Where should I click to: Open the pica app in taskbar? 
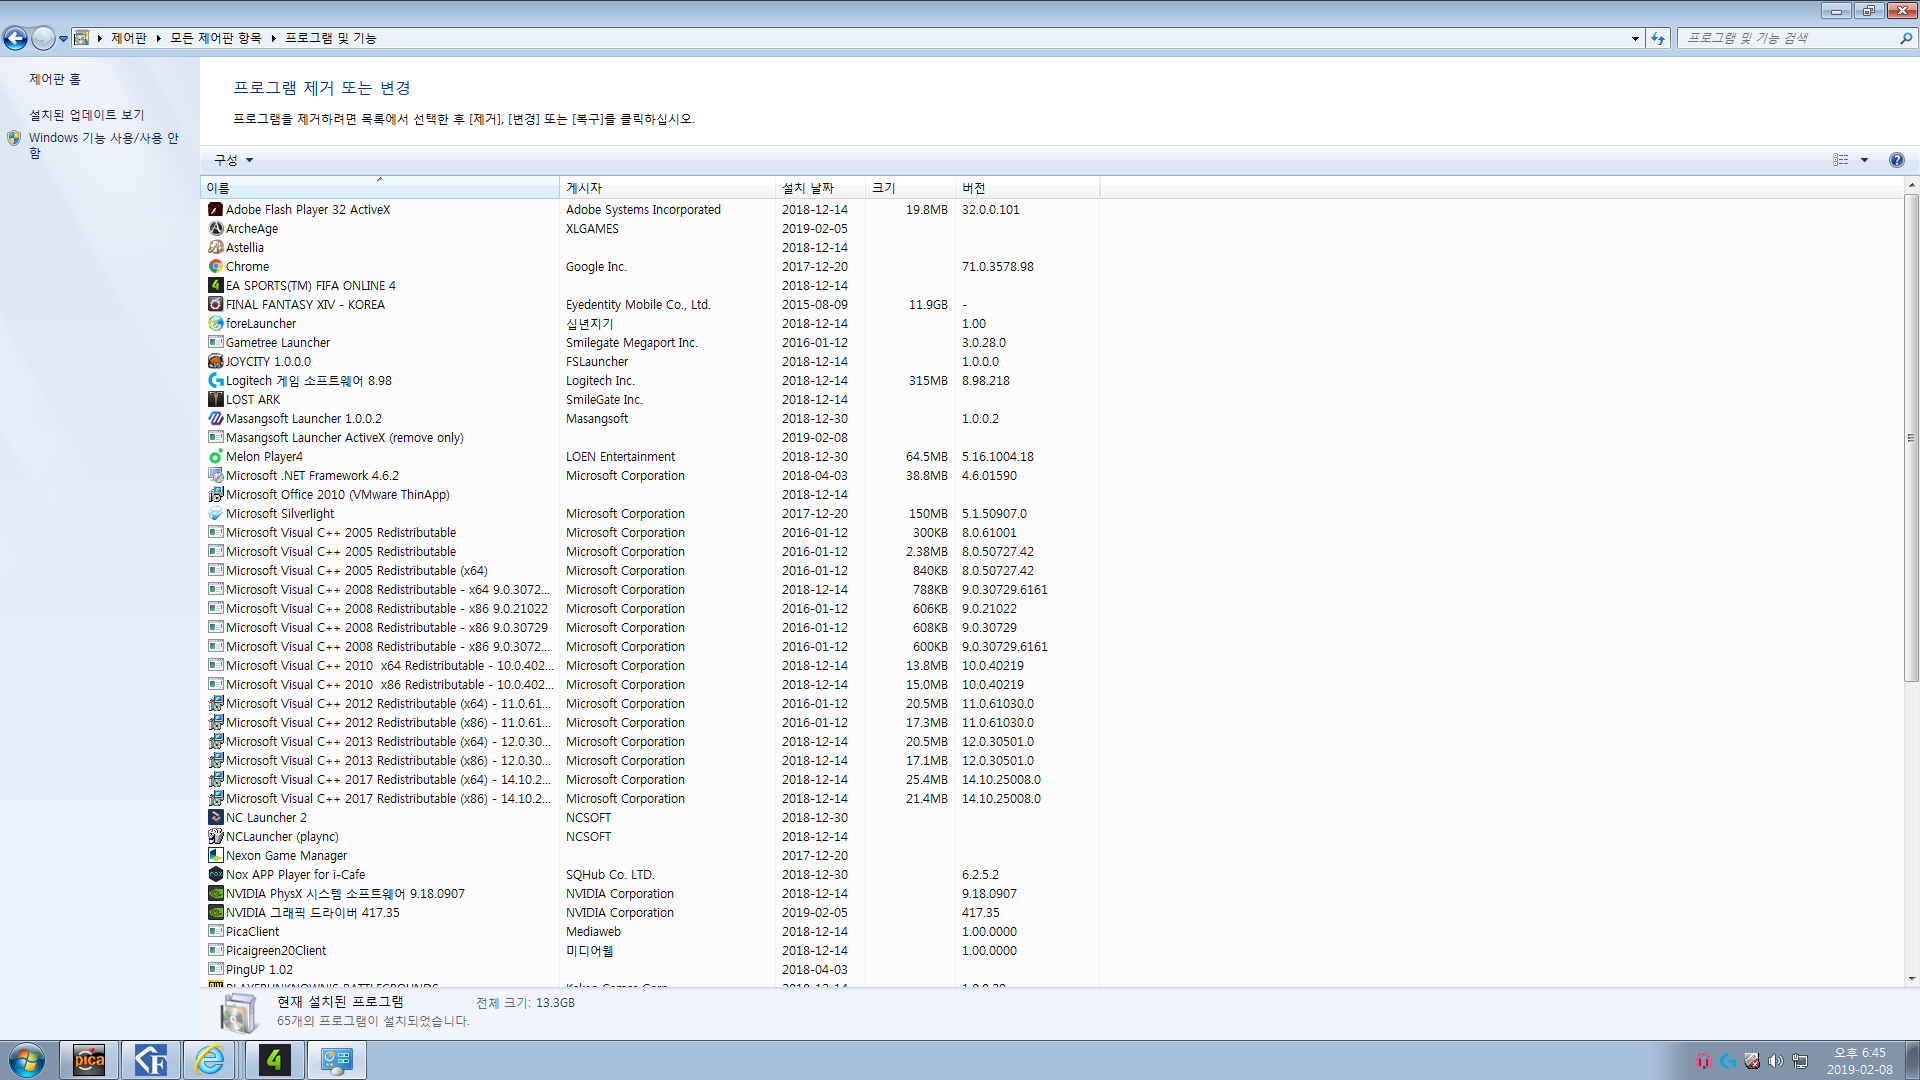click(89, 1060)
